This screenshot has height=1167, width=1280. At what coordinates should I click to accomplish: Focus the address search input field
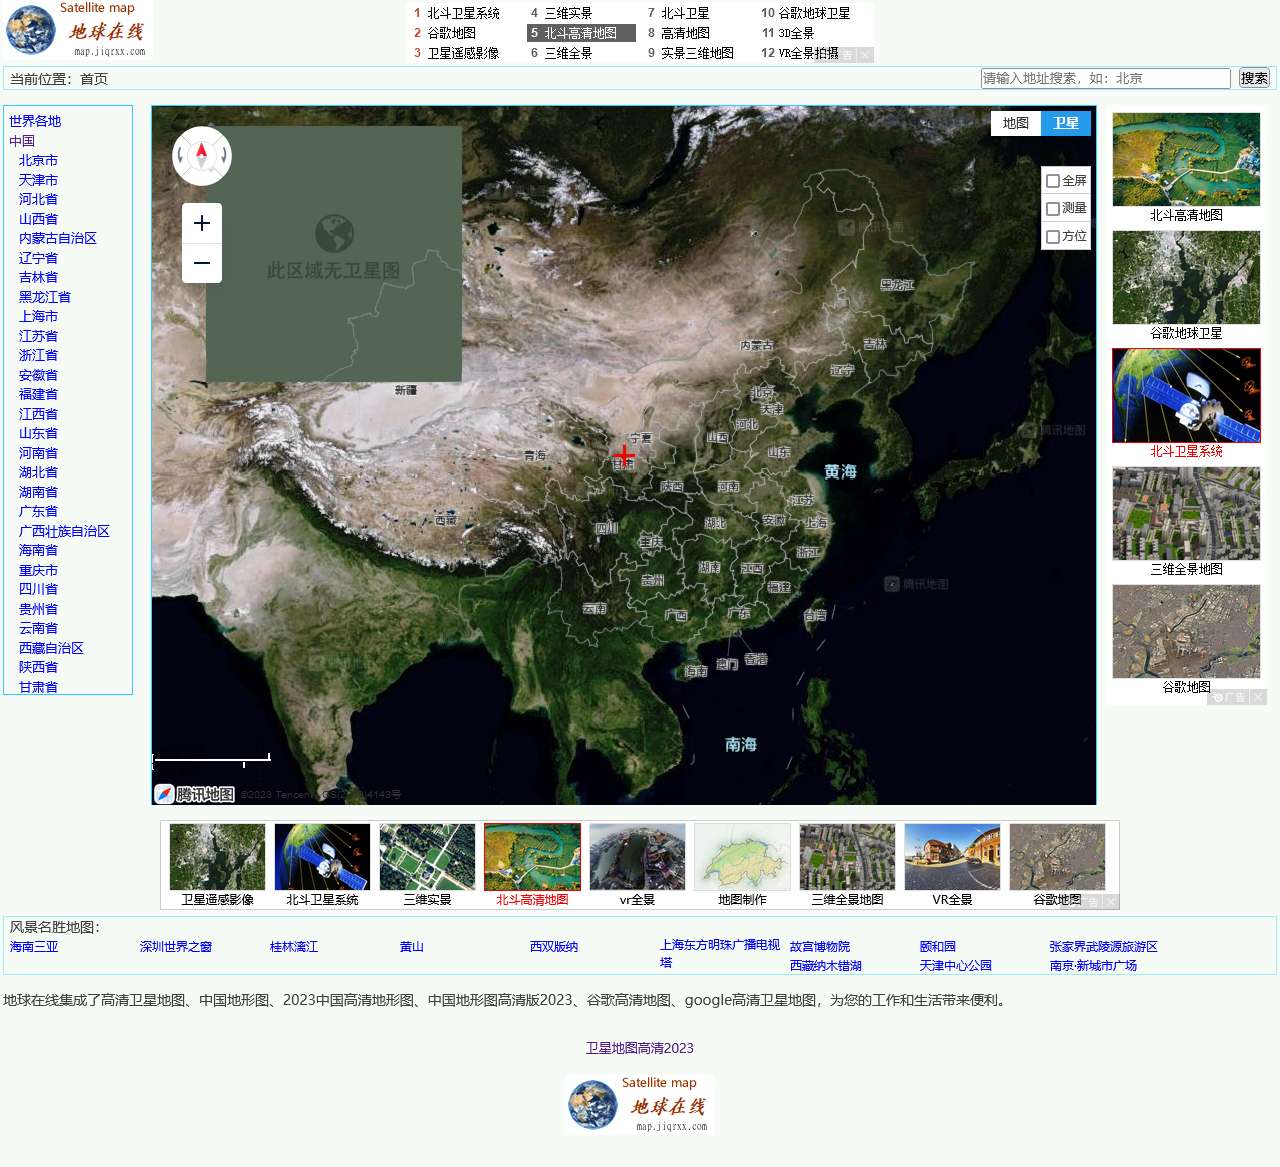pos(1106,78)
